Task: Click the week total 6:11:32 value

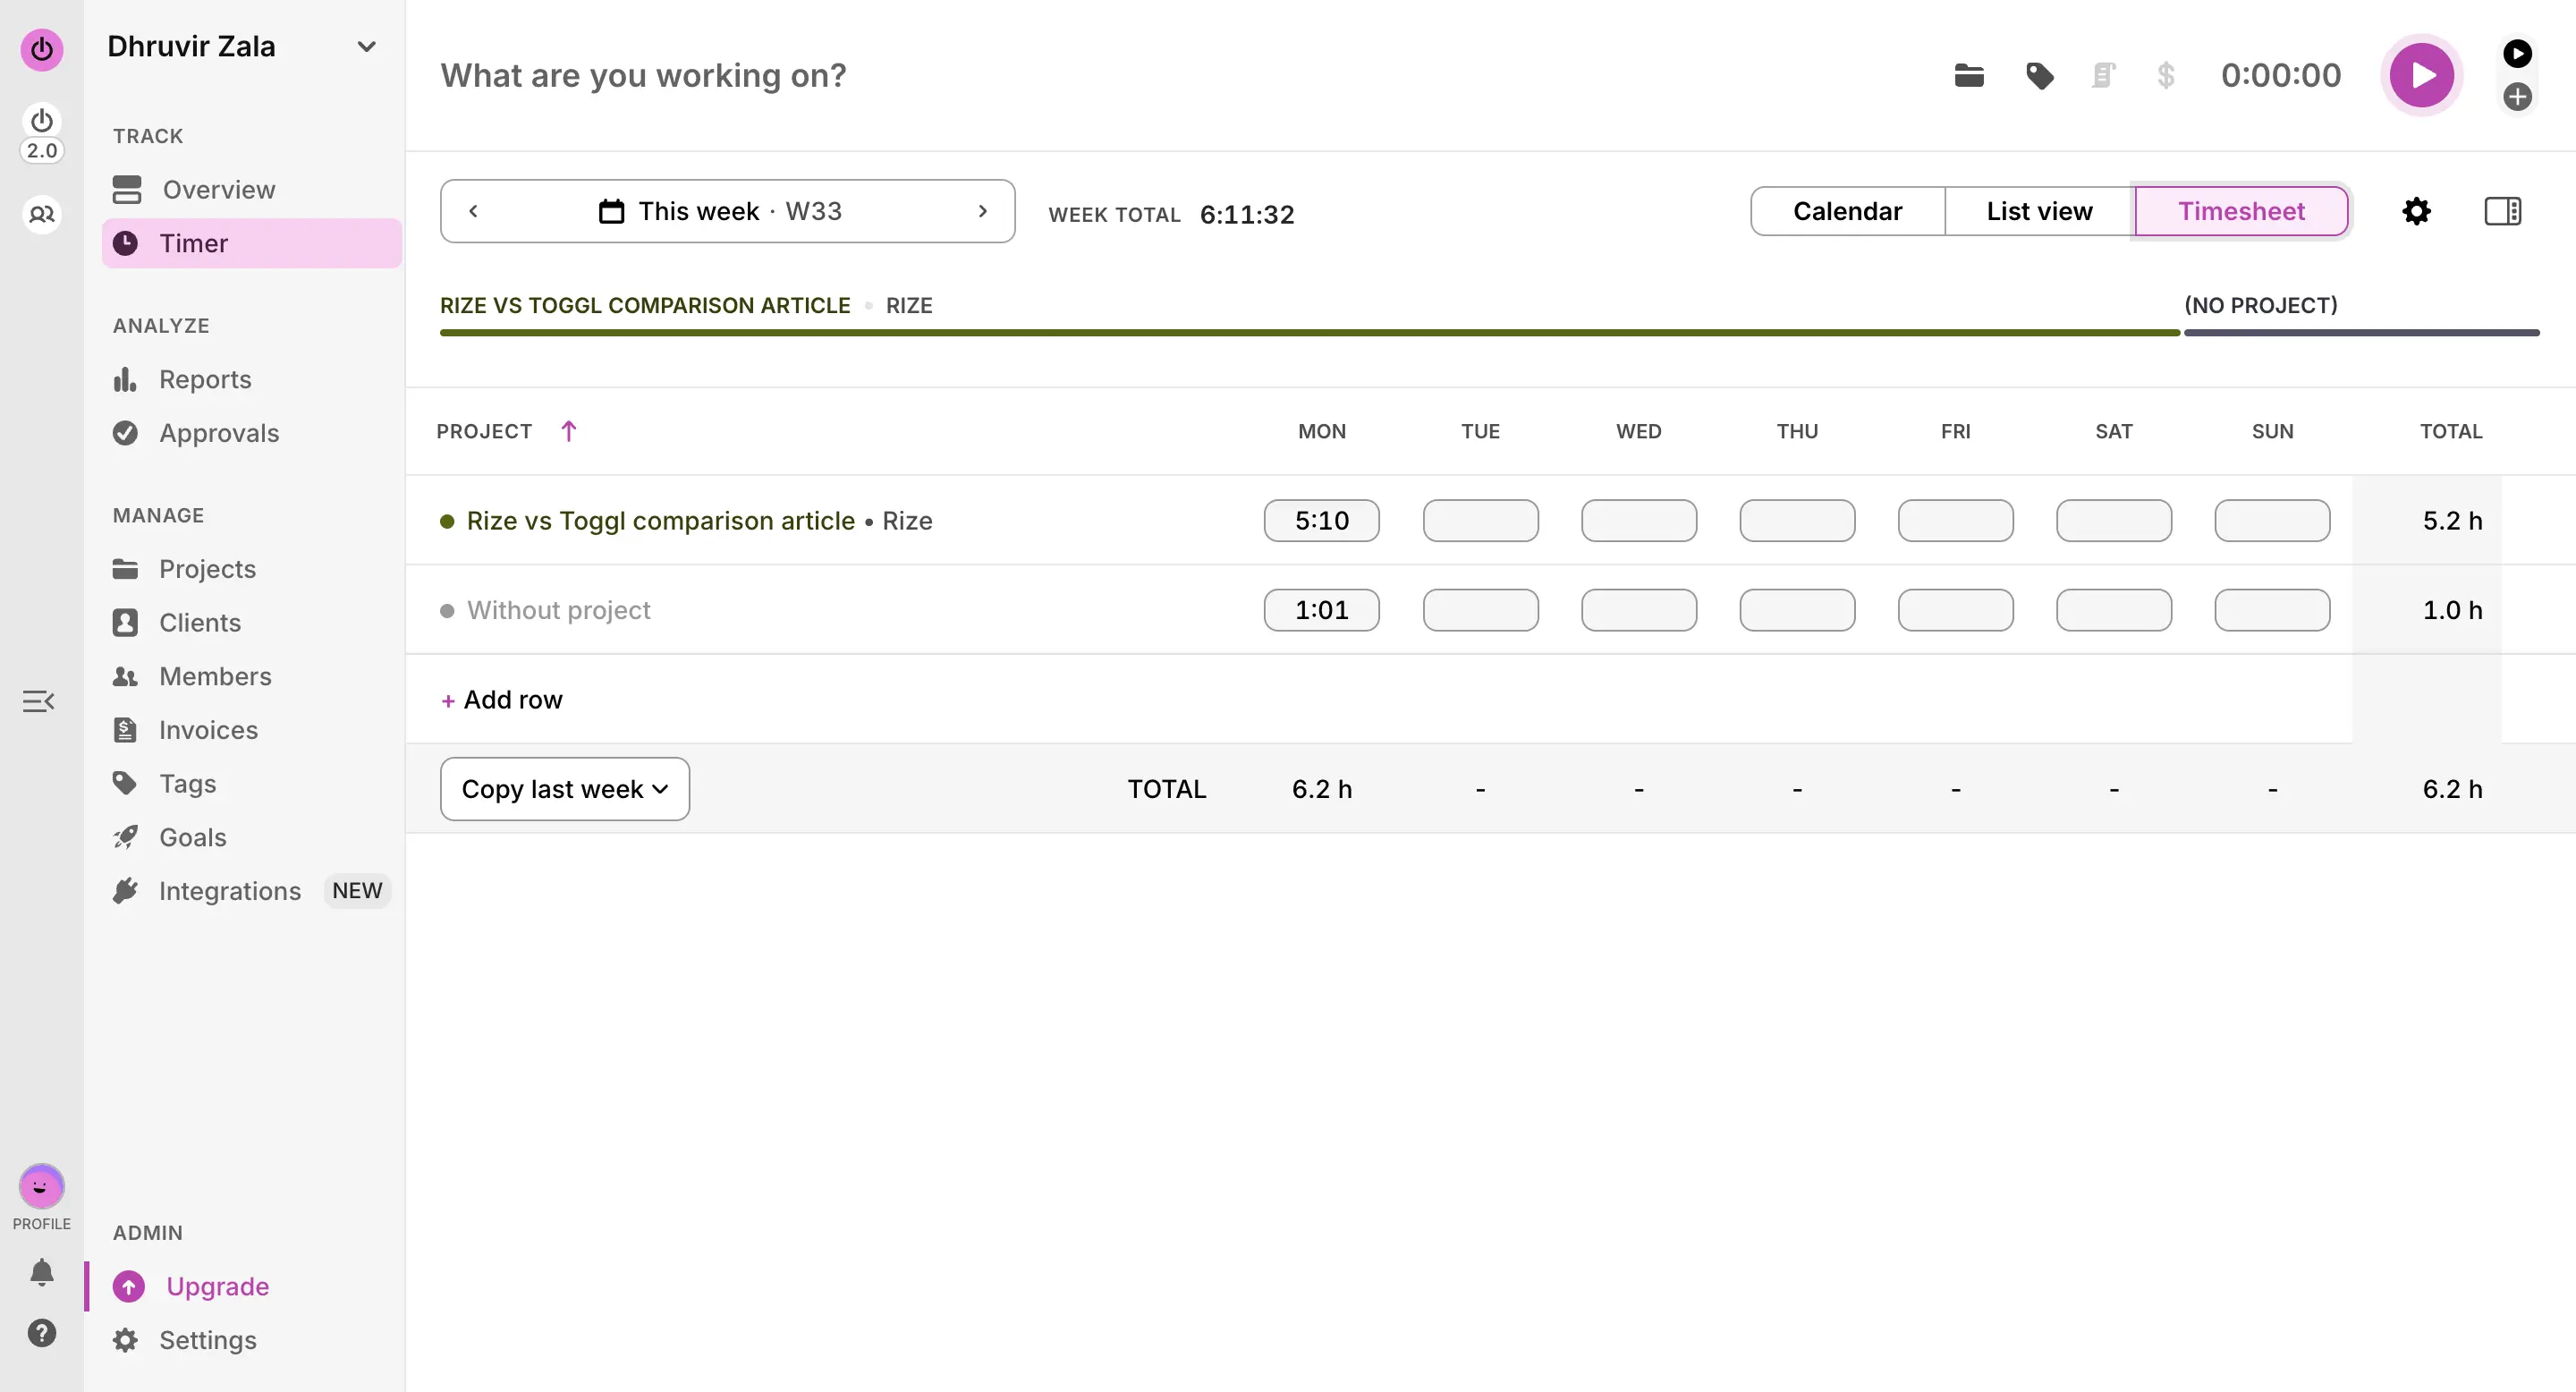Action: pyautogui.click(x=1247, y=214)
